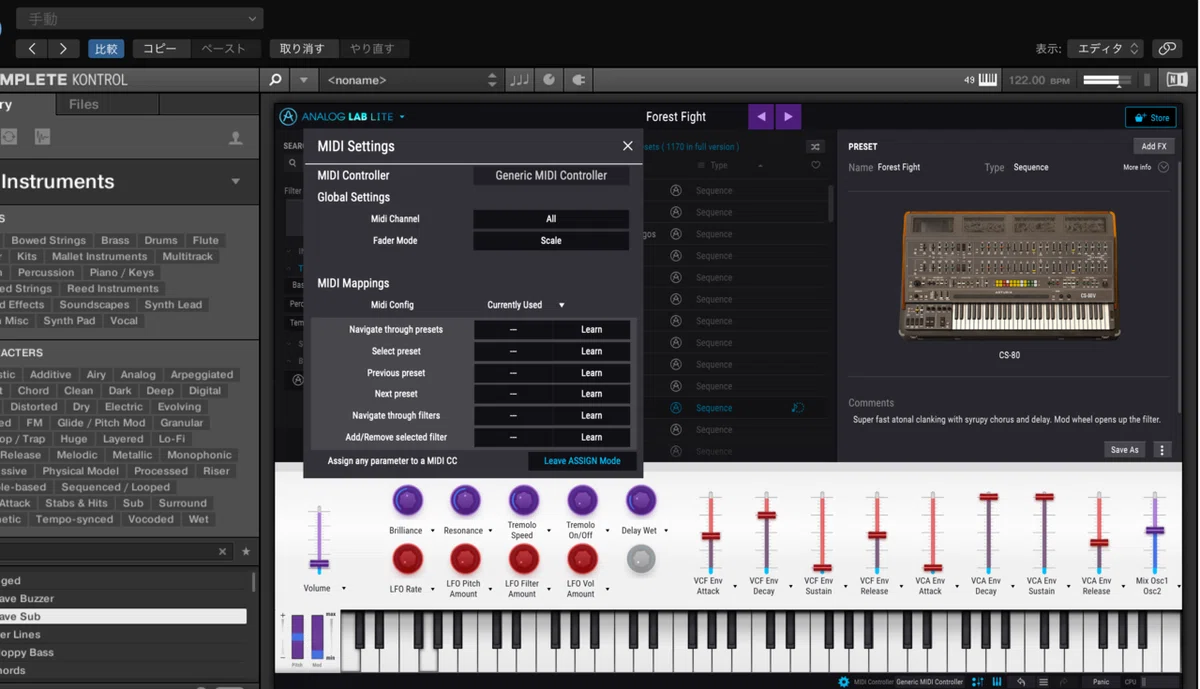
Task: Click the MIDI keyboard icon beside 49
Action: (988, 80)
